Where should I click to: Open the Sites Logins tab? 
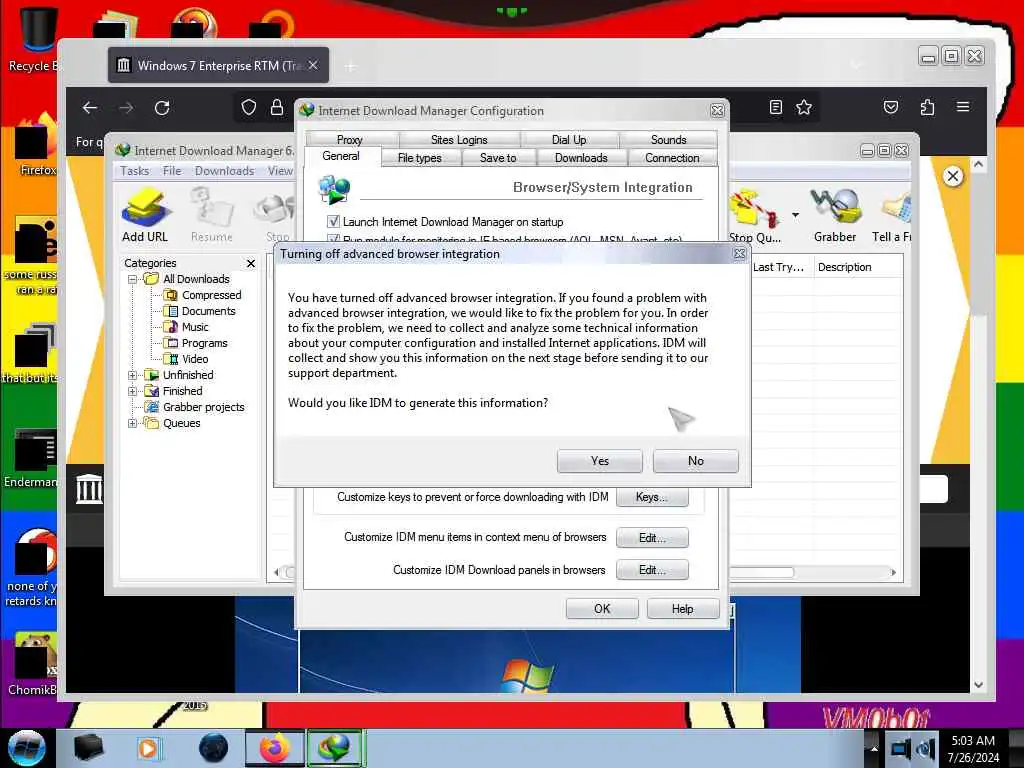(459, 139)
